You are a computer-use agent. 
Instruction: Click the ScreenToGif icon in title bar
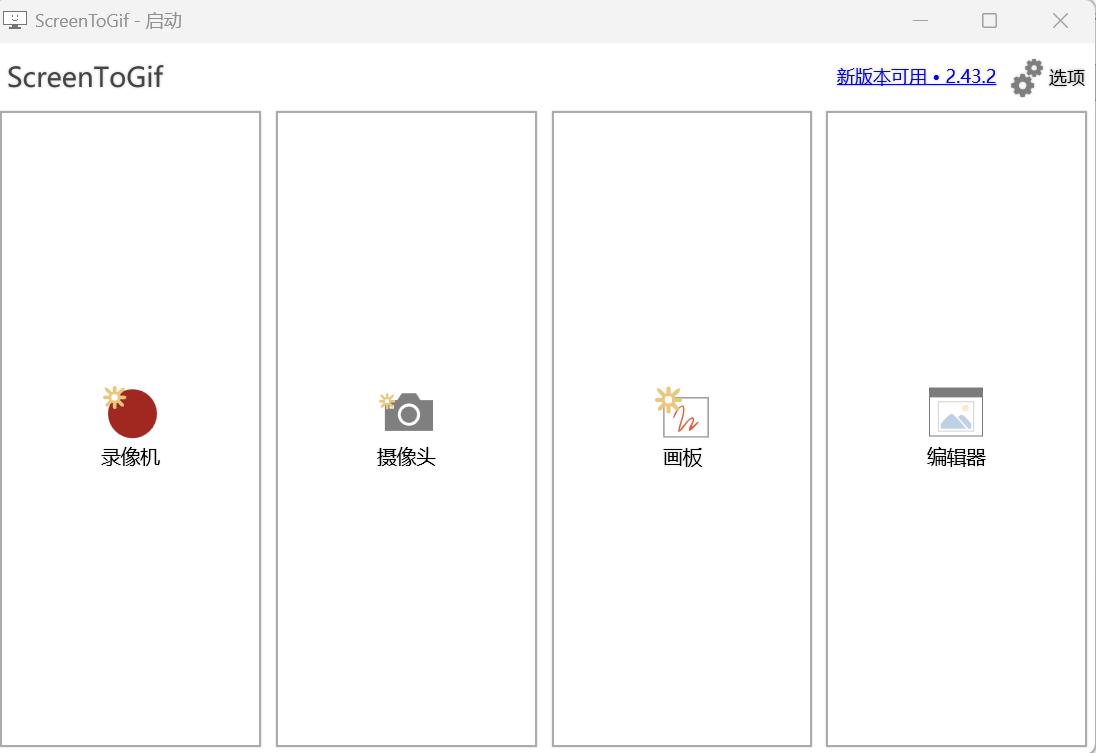pos(15,20)
